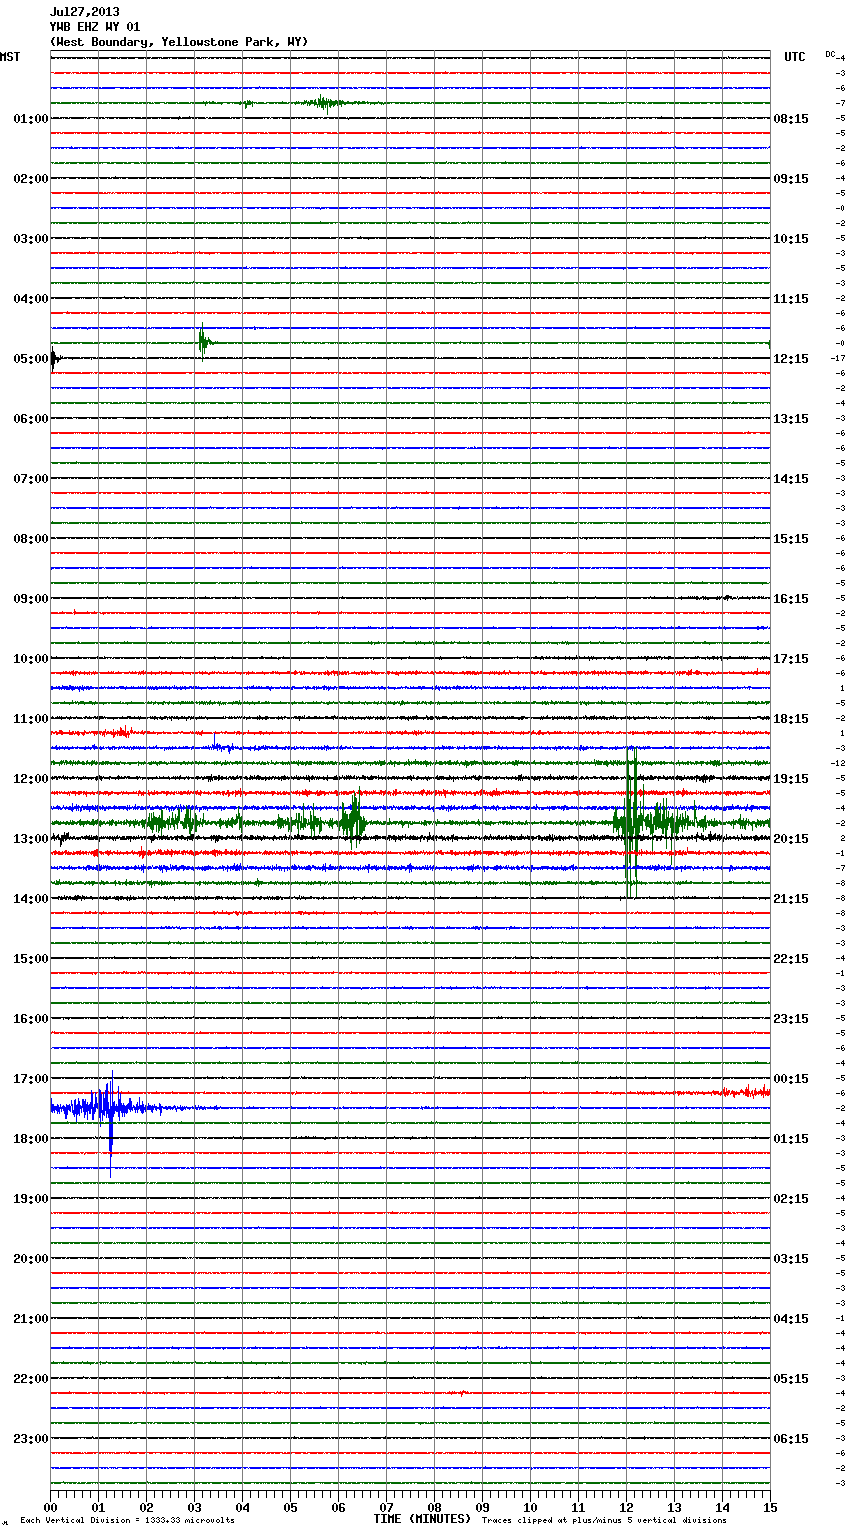The width and height of the screenshot is (850, 1534).
Task: Select the 01:00 MST time label
Action: click(x=31, y=119)
